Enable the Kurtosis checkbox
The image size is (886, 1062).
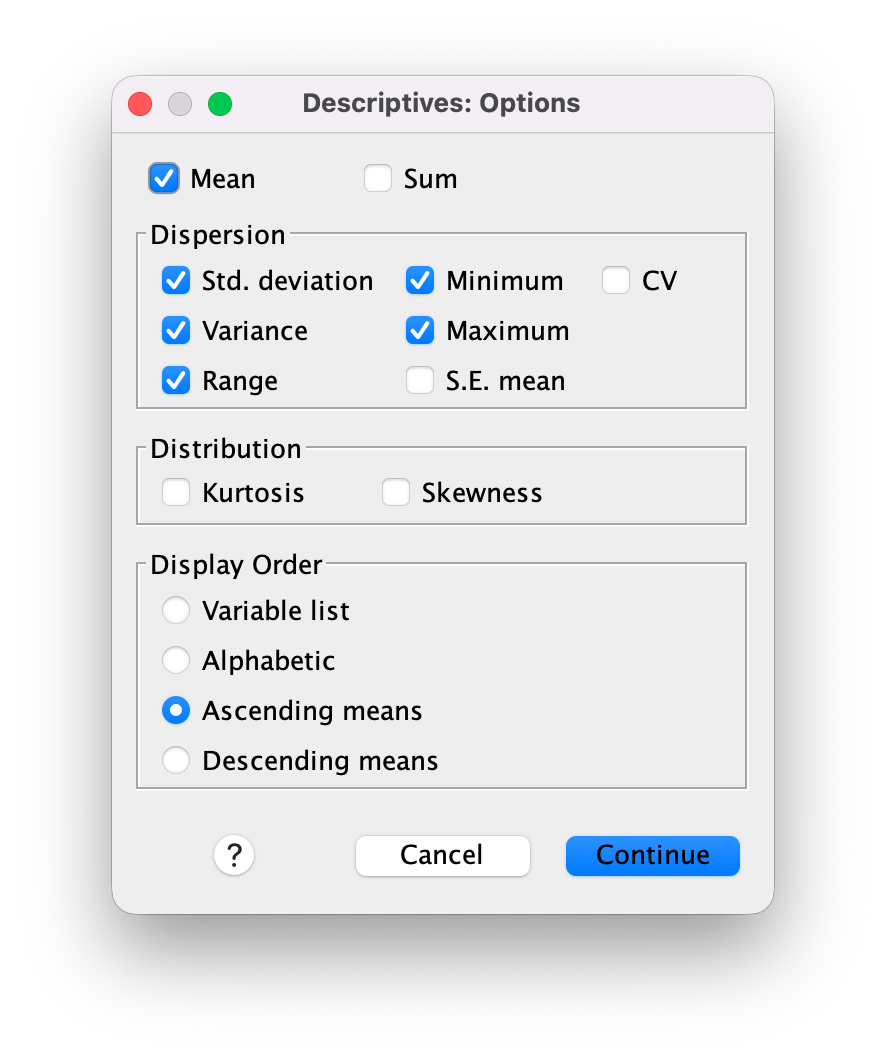[x=176, y=493]
